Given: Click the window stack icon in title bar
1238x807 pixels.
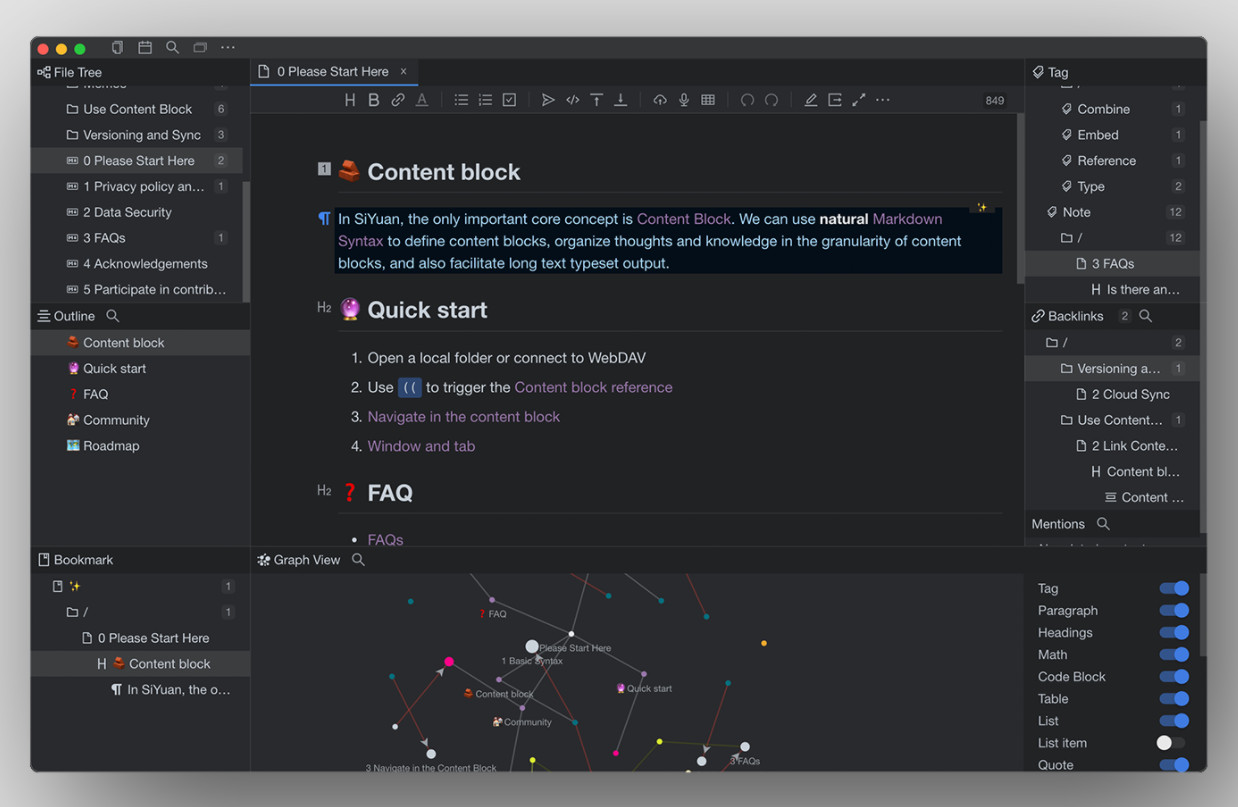Looking at the screenshot, I should pyautogui.click(x=200, y=47).
